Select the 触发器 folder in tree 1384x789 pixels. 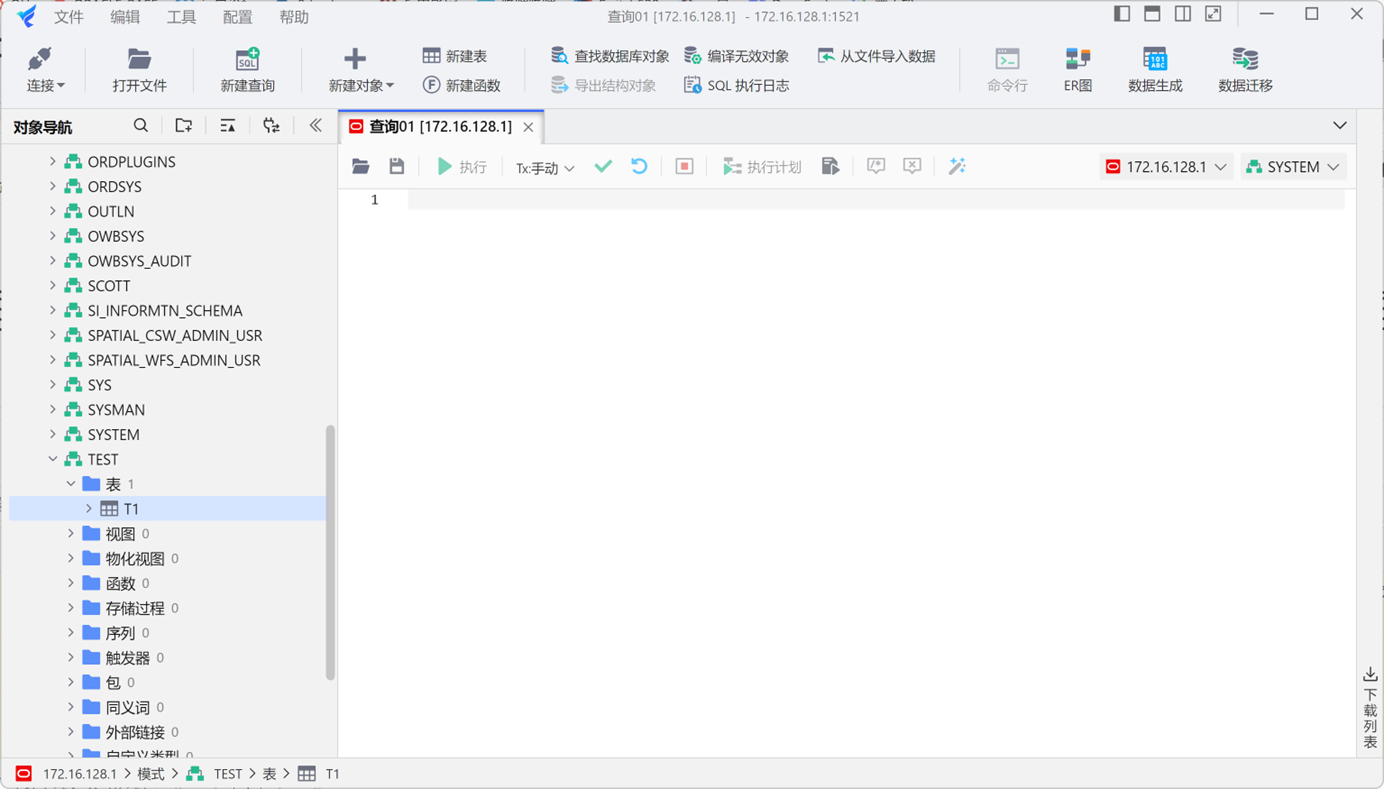(x=128, y=658)
